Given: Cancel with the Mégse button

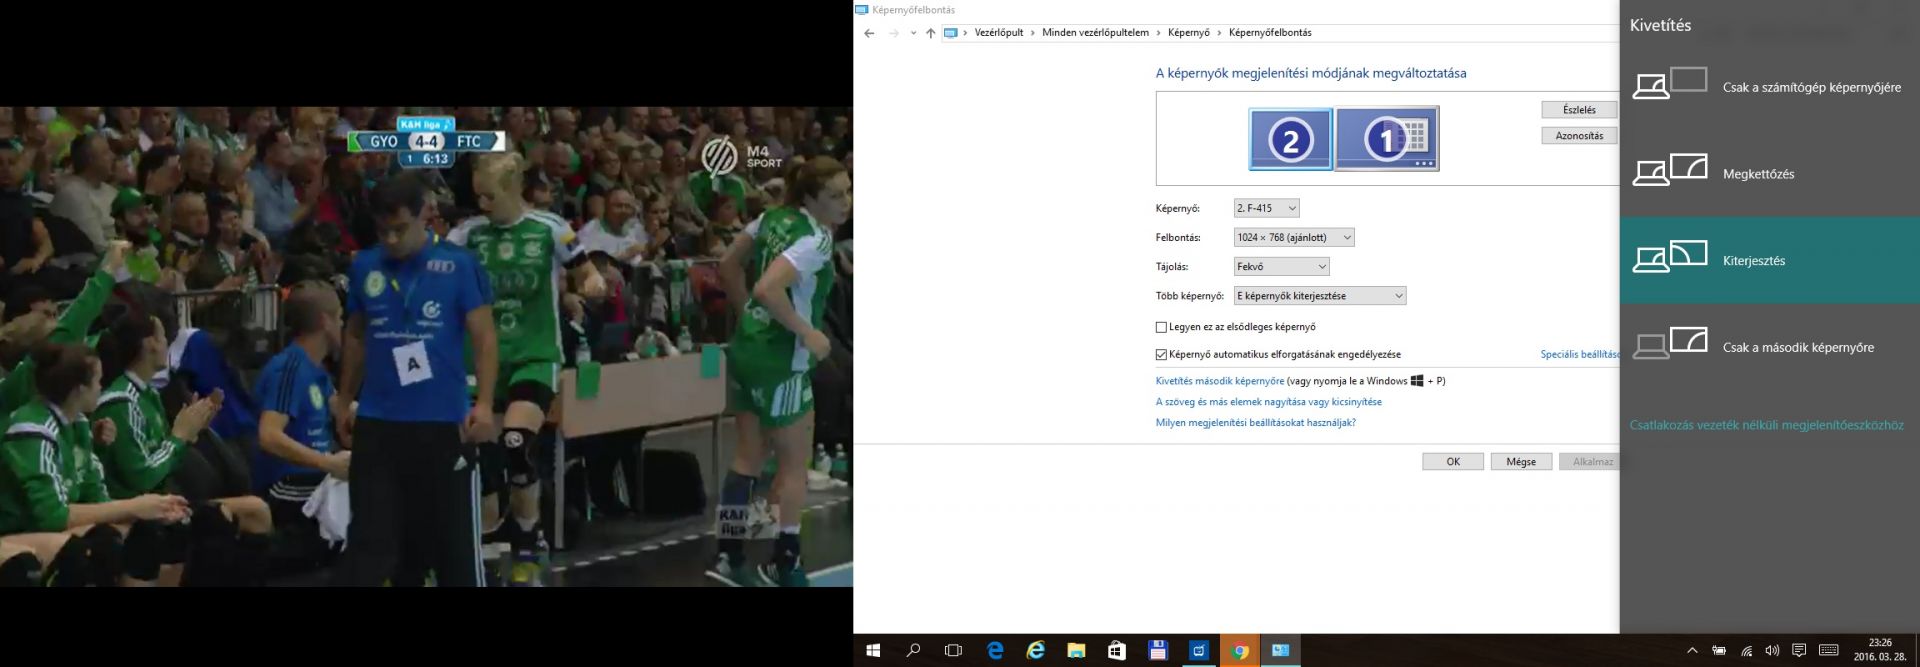Looking at the screenshot, I should (x=1521, y=462).
